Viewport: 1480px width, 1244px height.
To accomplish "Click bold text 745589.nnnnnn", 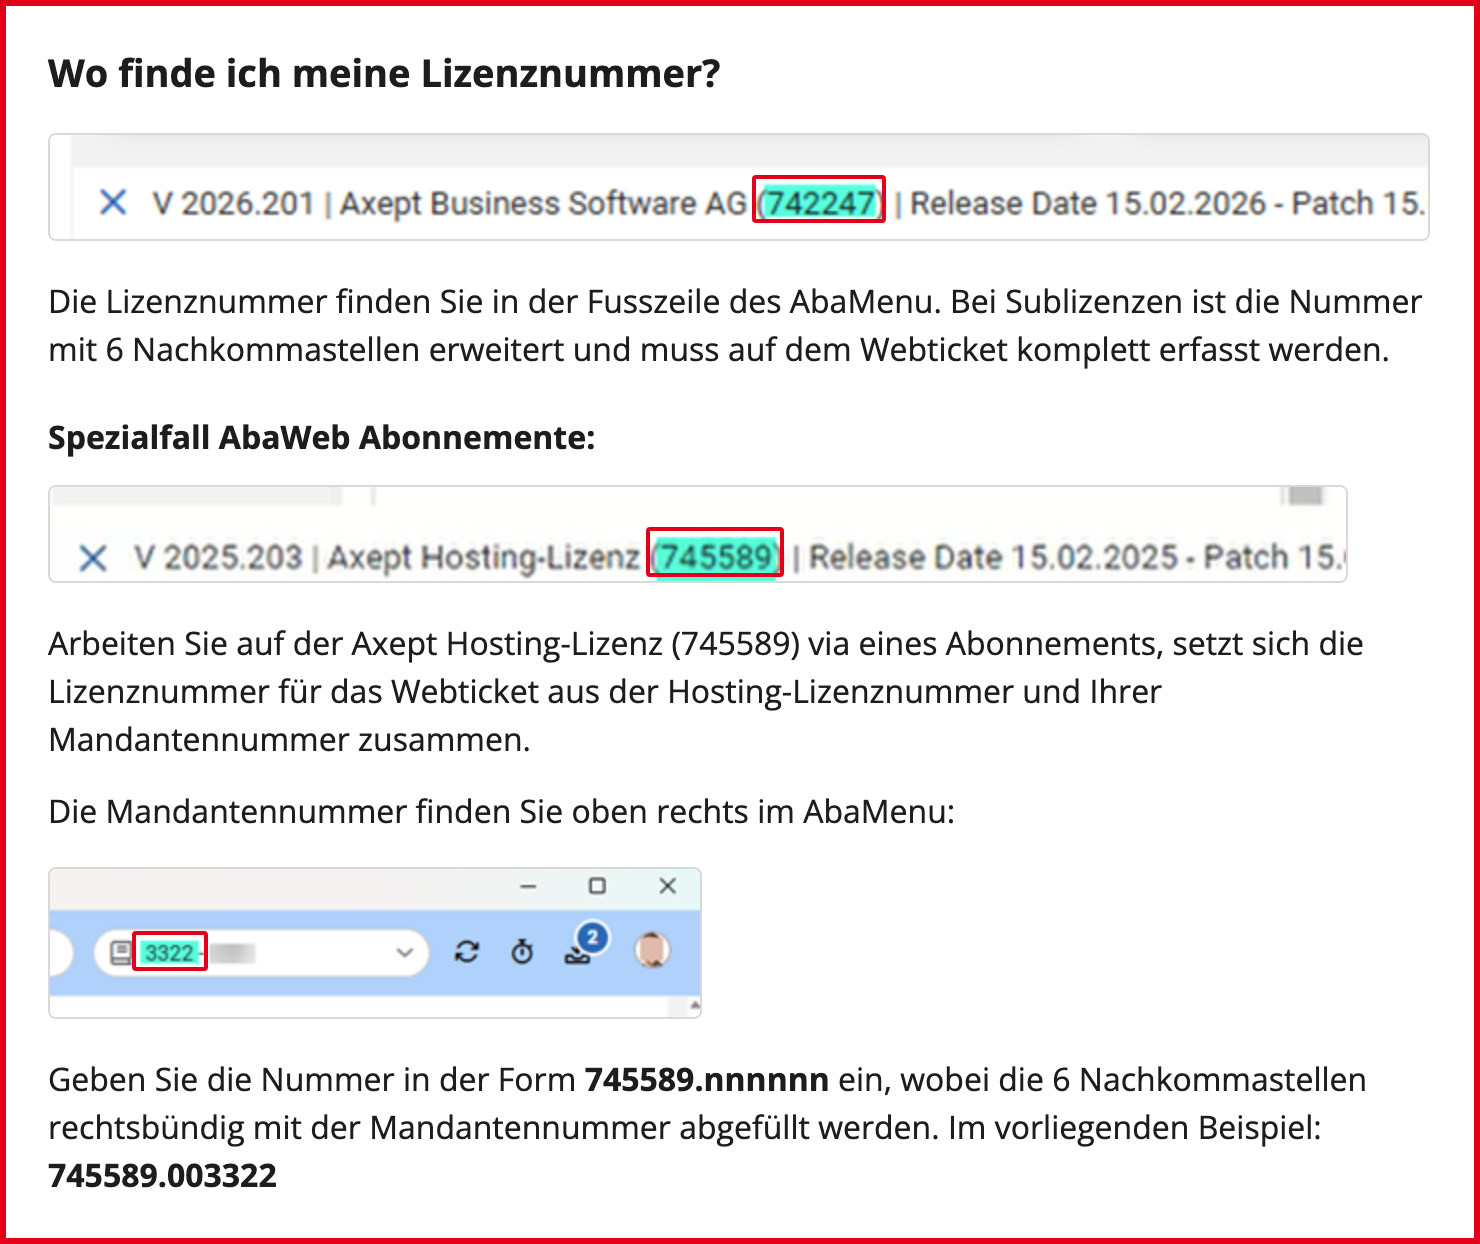I will click(x=707, y=1080).
